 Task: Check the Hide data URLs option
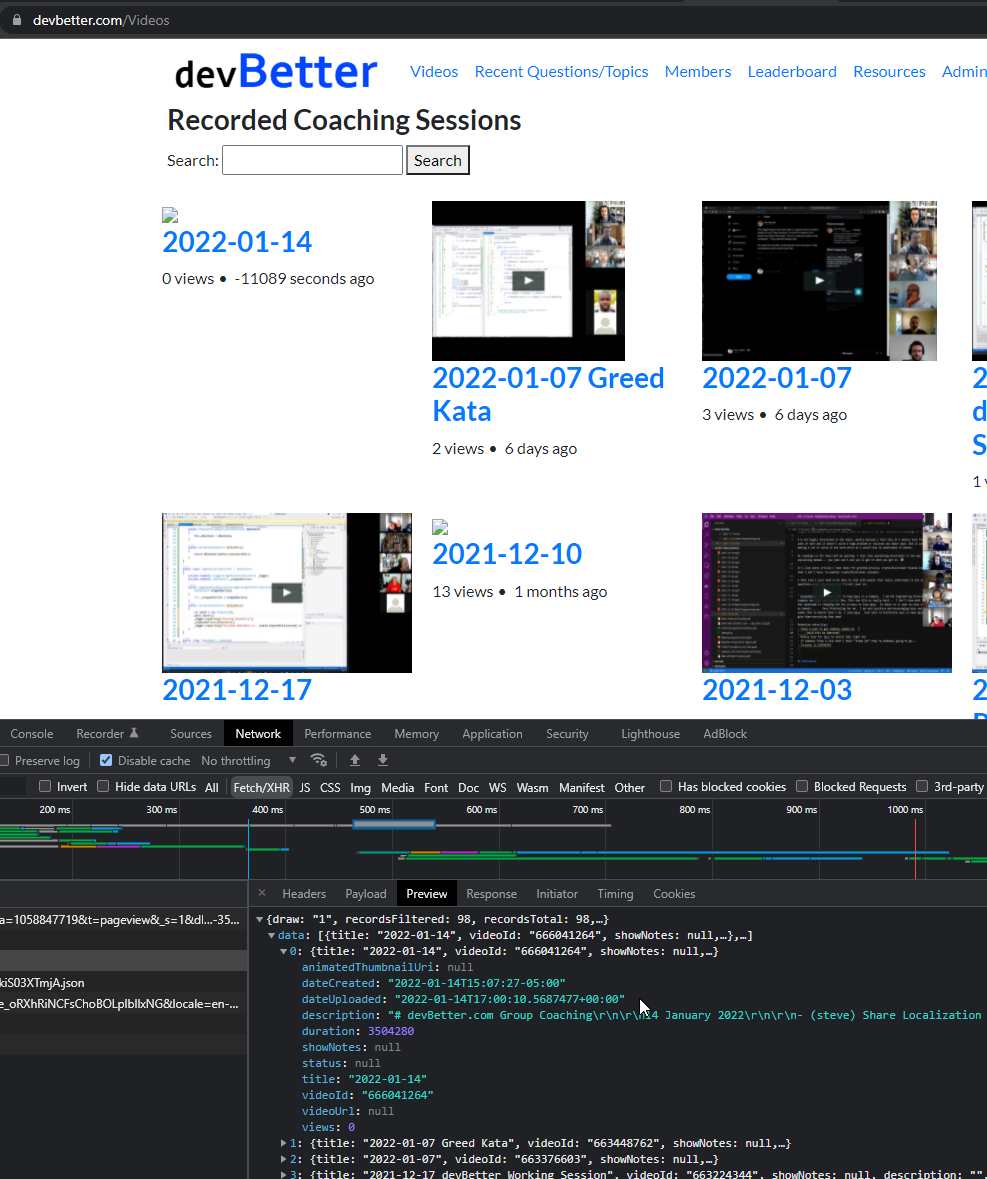tap(103, 787)
